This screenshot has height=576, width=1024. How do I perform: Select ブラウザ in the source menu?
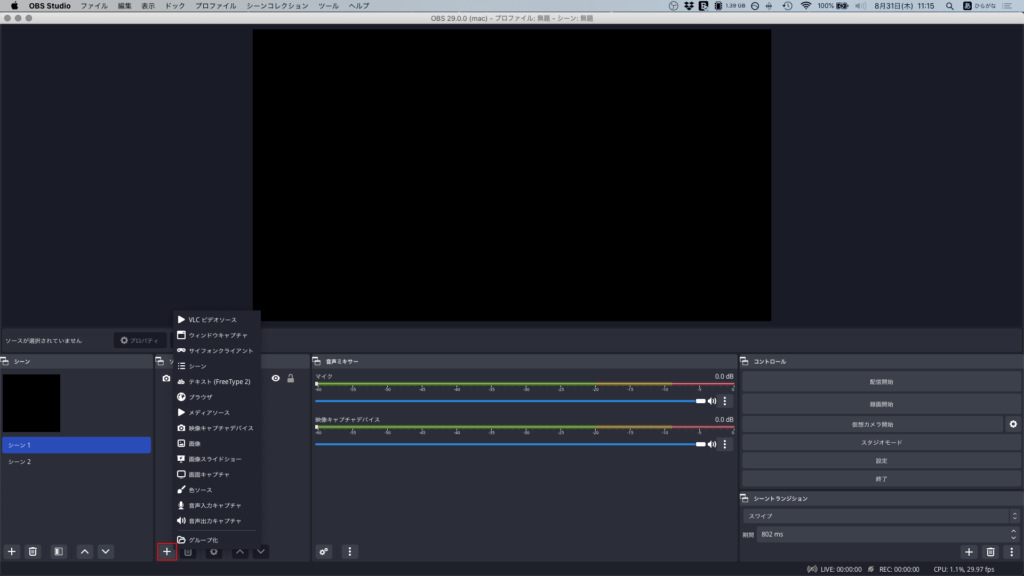coord(200,397)
